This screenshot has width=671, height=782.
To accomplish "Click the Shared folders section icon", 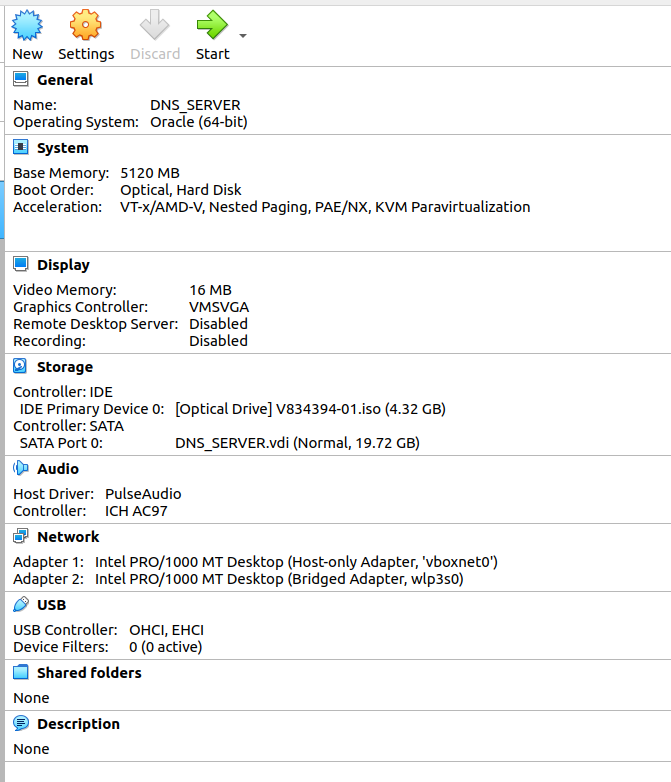I will (x=20, y=672).
